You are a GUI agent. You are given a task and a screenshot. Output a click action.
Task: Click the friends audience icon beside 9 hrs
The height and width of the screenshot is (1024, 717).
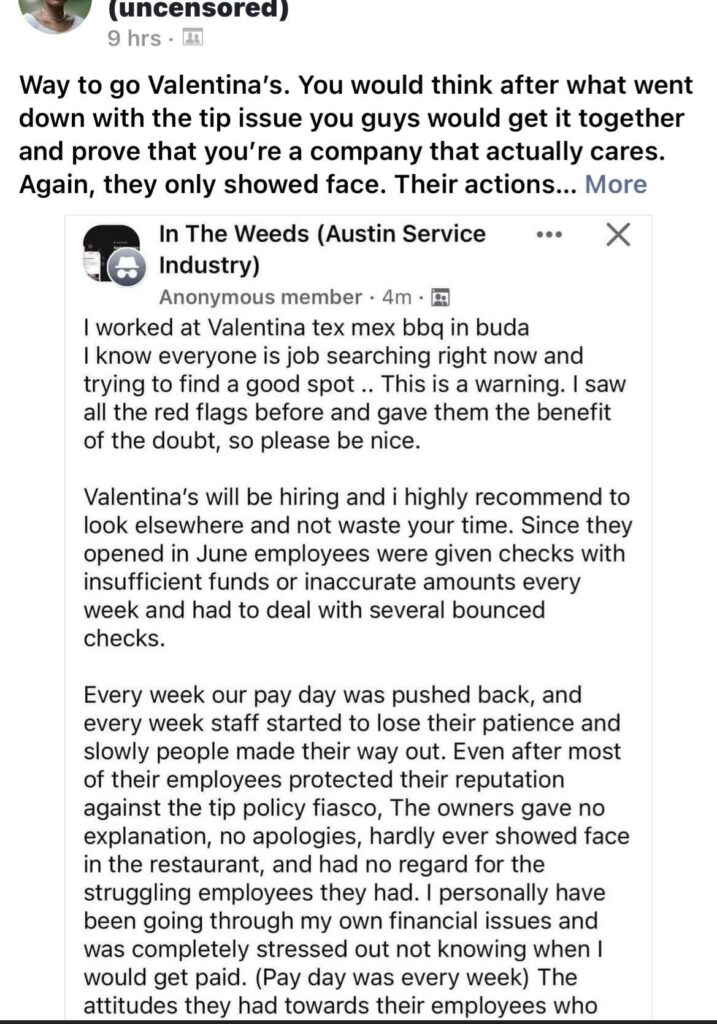click(194, 39)
